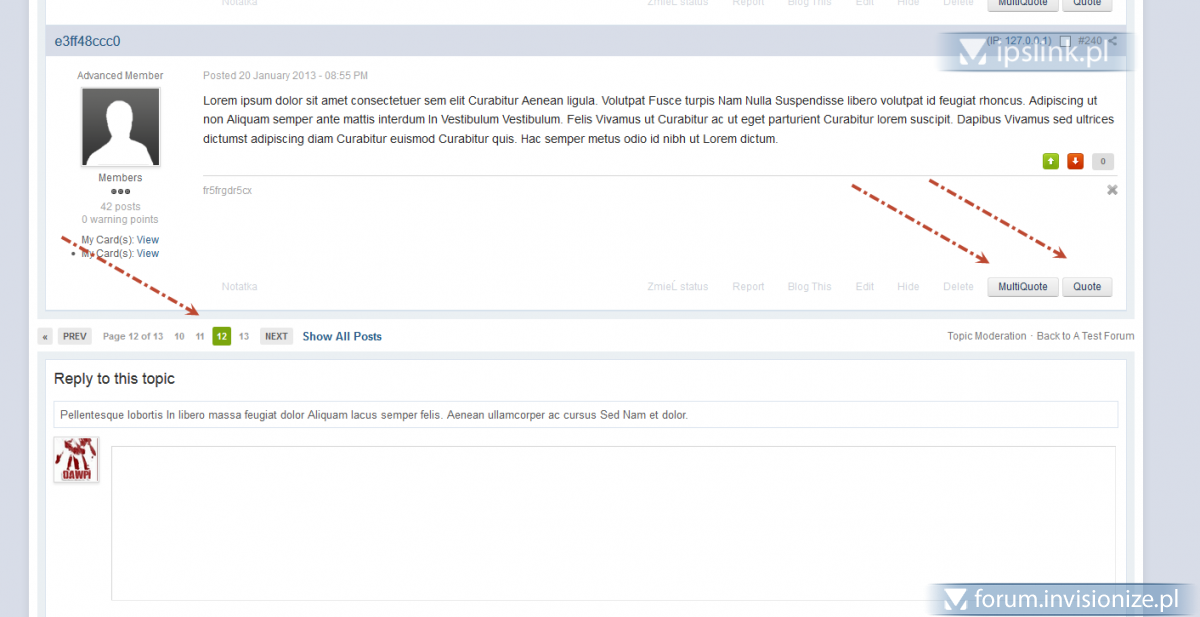Toggle MultiQuote on post #240
1200x617 pixels.
click(x=1022, y=287)
